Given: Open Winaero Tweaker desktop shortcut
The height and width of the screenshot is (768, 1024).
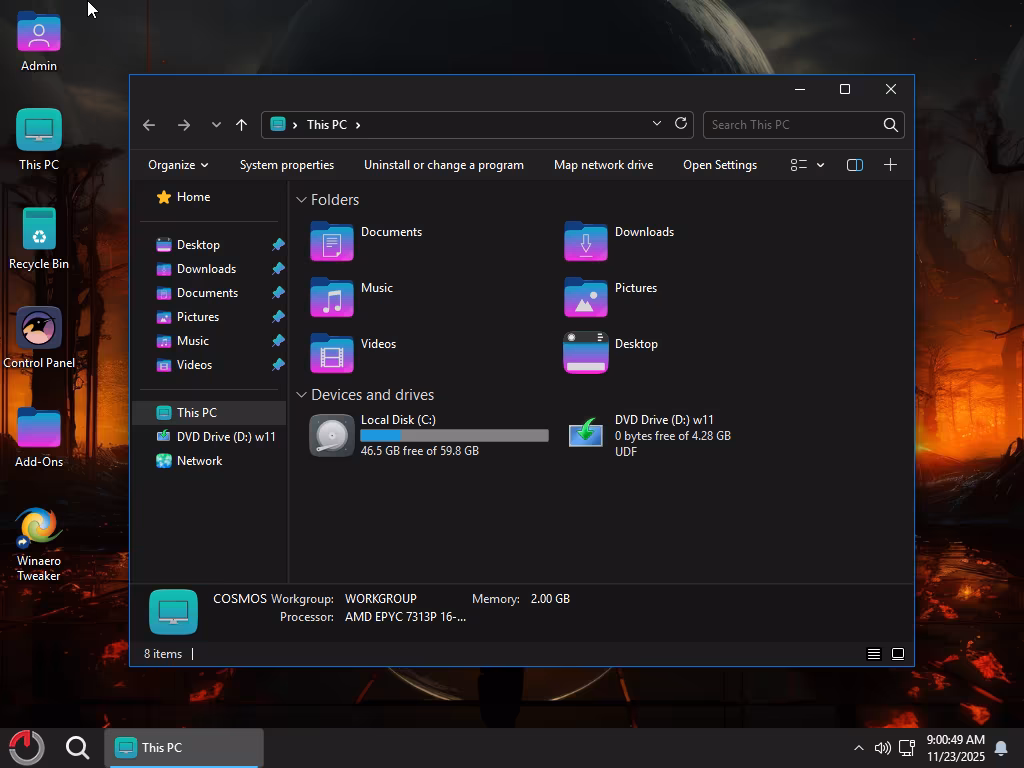Looking at the screenshot, I should (x=38, y=528).
